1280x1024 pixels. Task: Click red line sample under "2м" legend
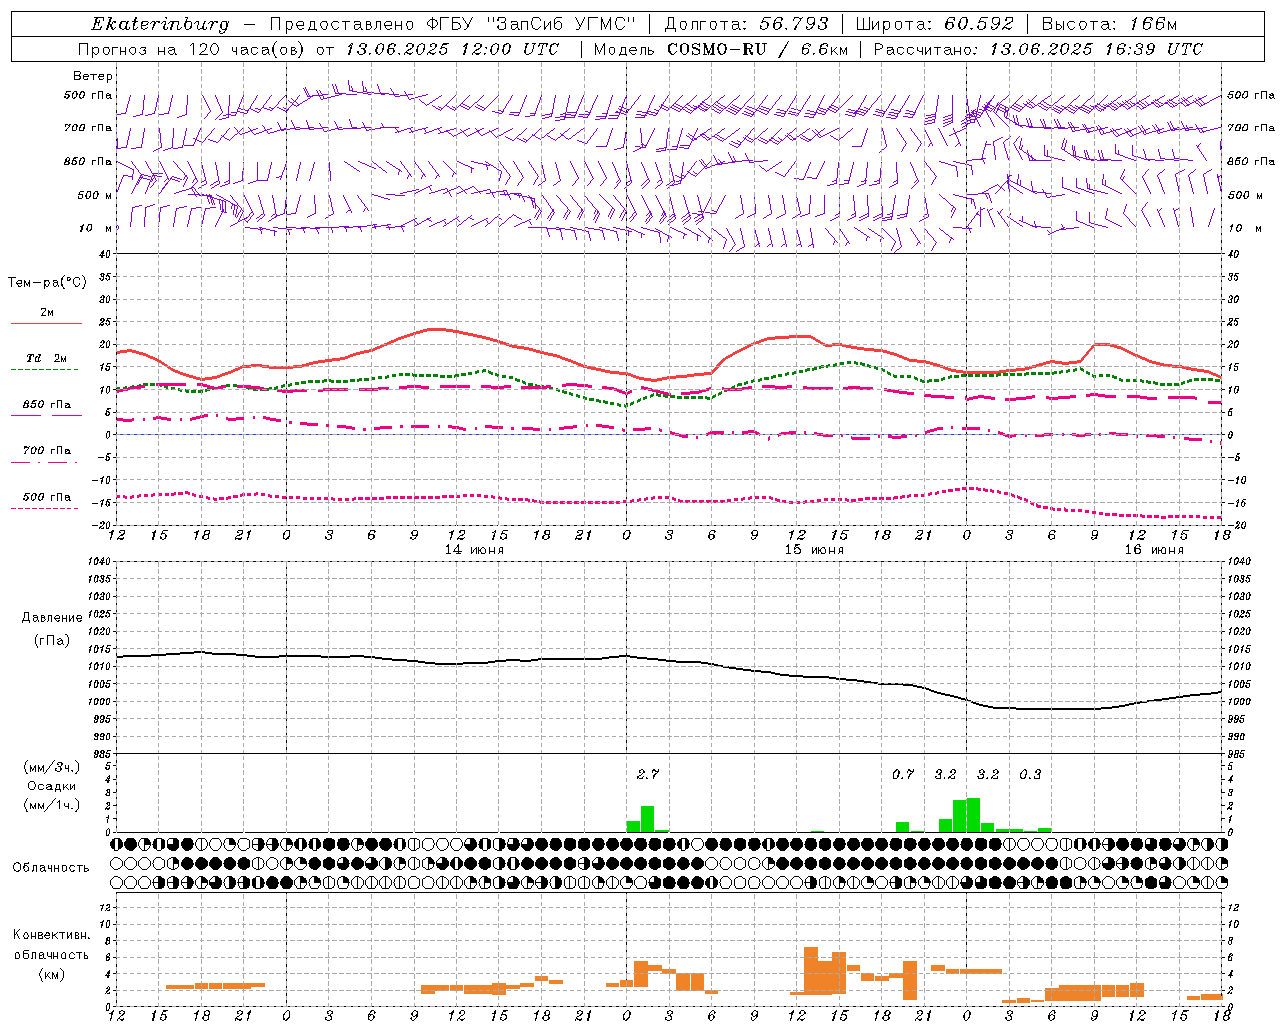tap(46, 324)
